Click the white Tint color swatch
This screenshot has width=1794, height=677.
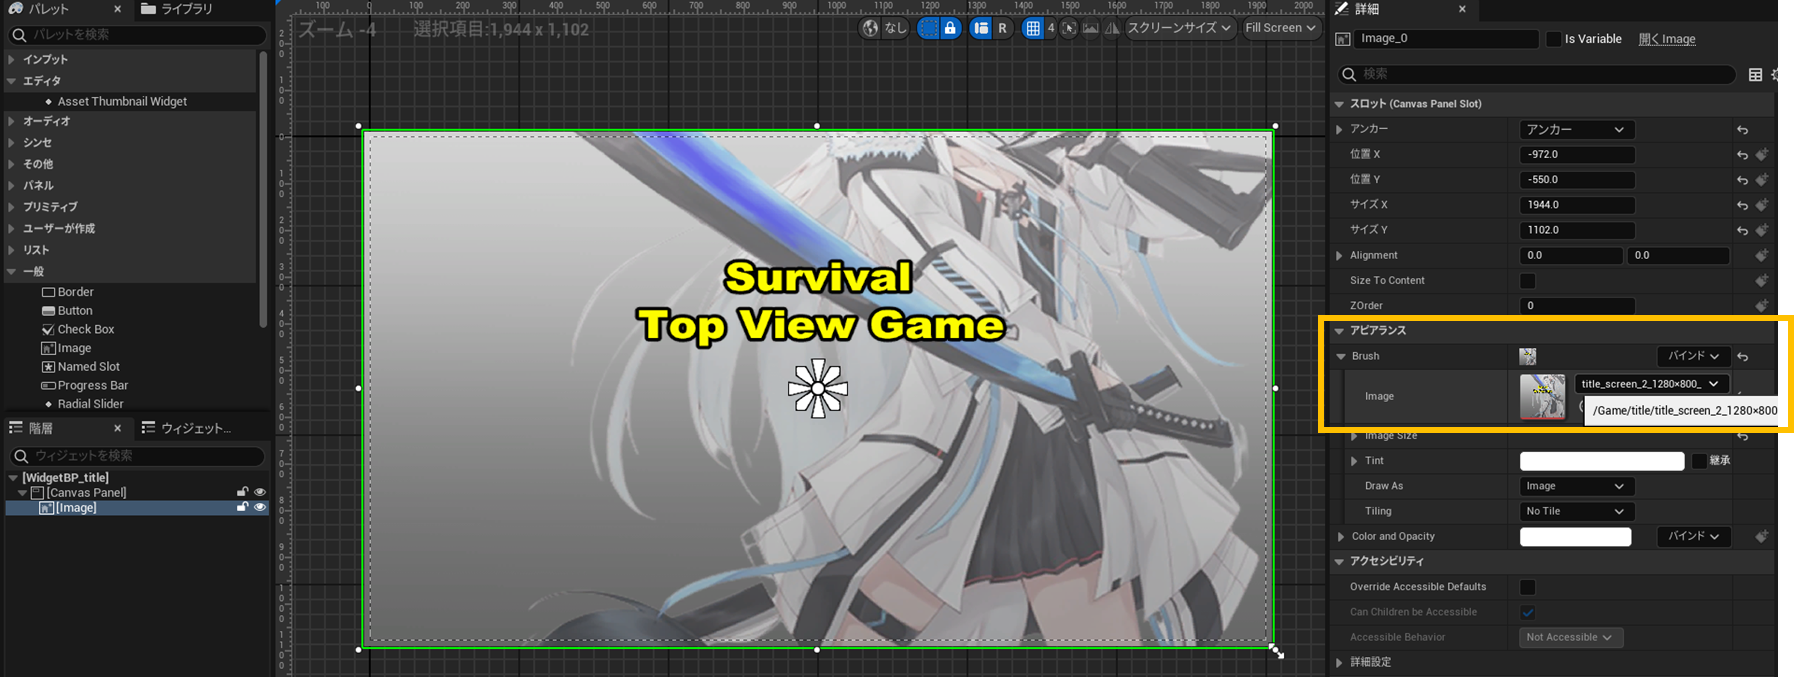click(x=1601, y=461)
